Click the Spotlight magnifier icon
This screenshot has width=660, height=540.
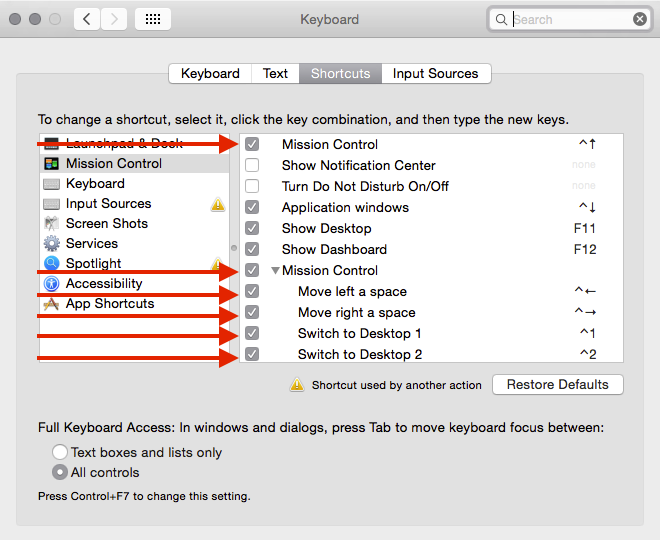coord(51,263)
